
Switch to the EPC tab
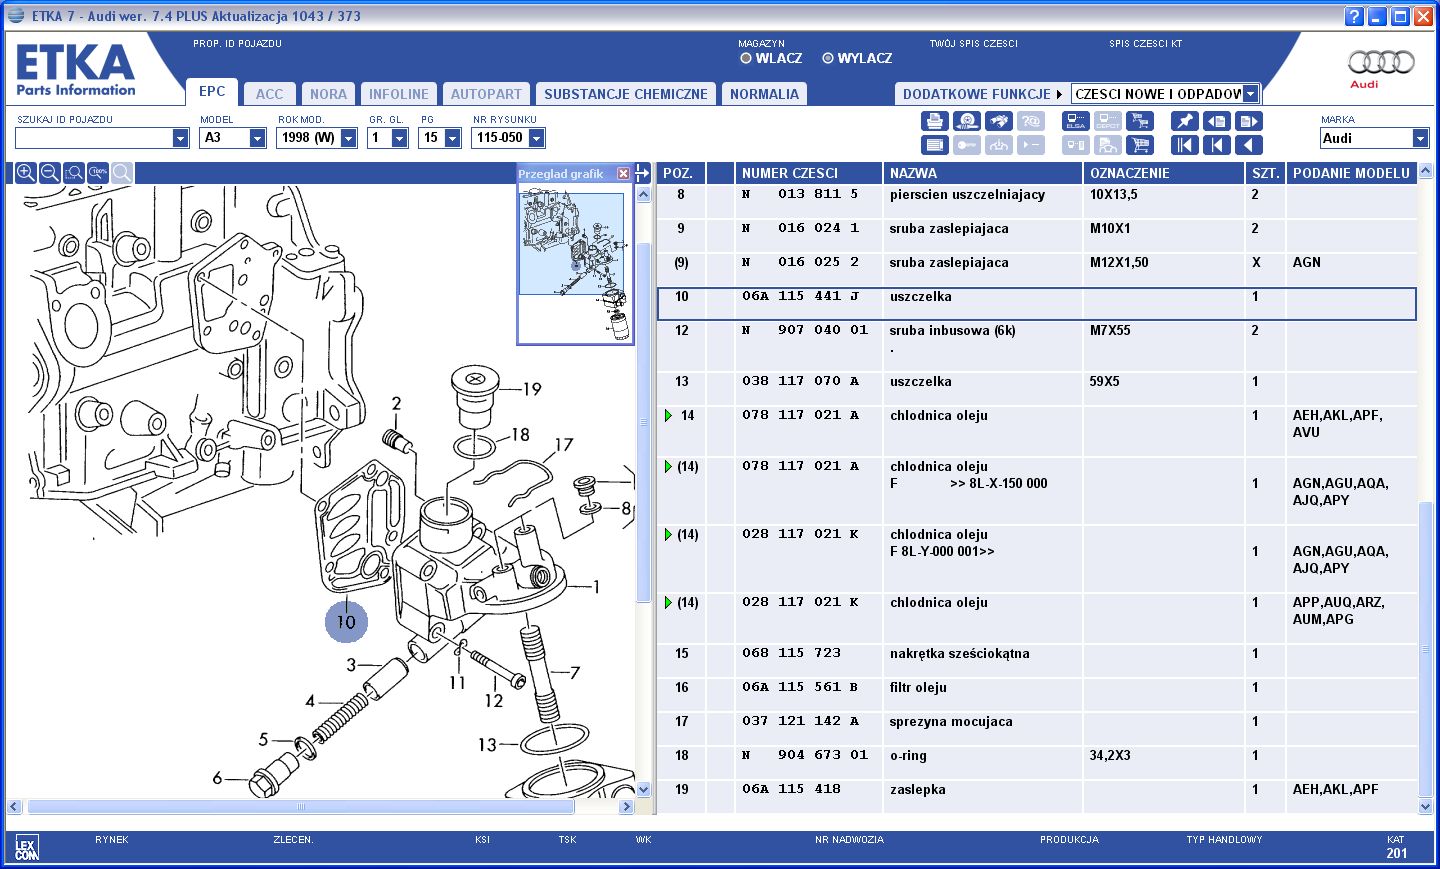click(212, 91)
